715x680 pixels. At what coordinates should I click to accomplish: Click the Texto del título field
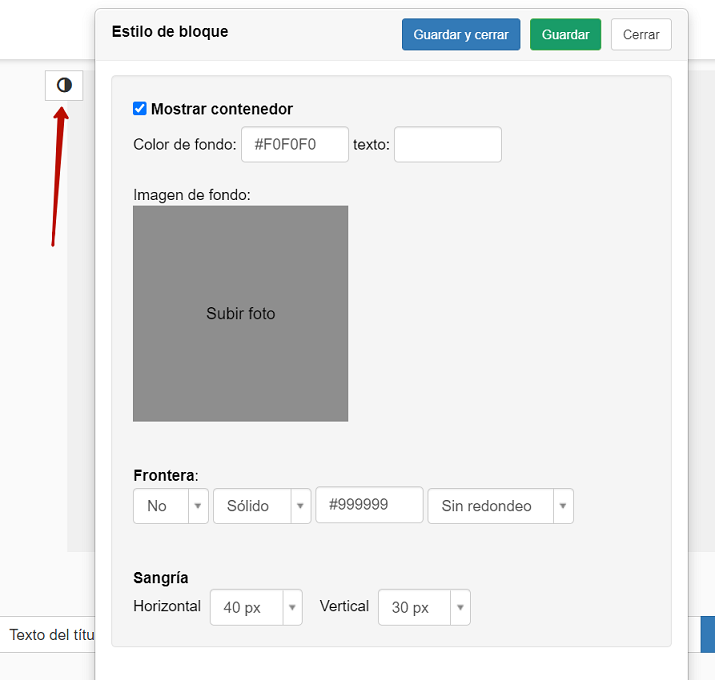(x=48, y=634)
